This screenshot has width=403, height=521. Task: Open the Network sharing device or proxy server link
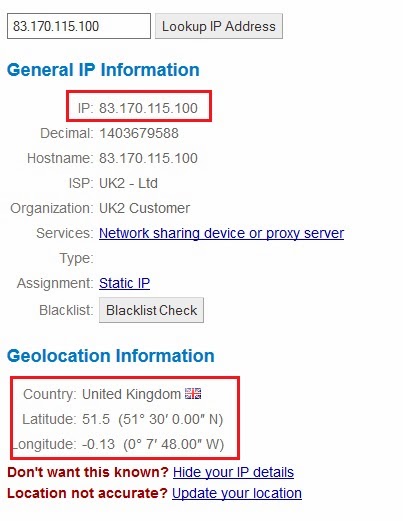(x=221, y=233)
